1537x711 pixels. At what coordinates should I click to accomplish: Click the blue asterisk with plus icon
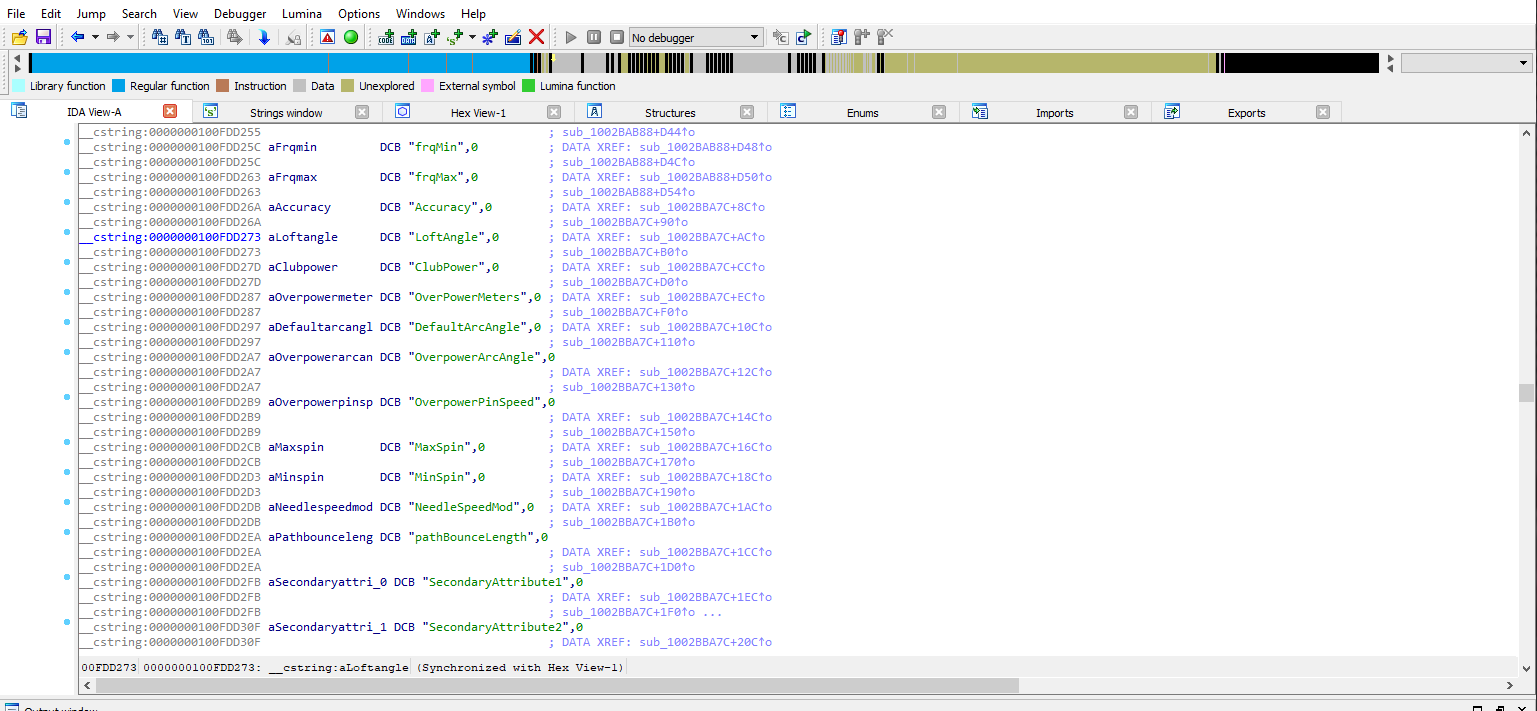pos(489,37)
